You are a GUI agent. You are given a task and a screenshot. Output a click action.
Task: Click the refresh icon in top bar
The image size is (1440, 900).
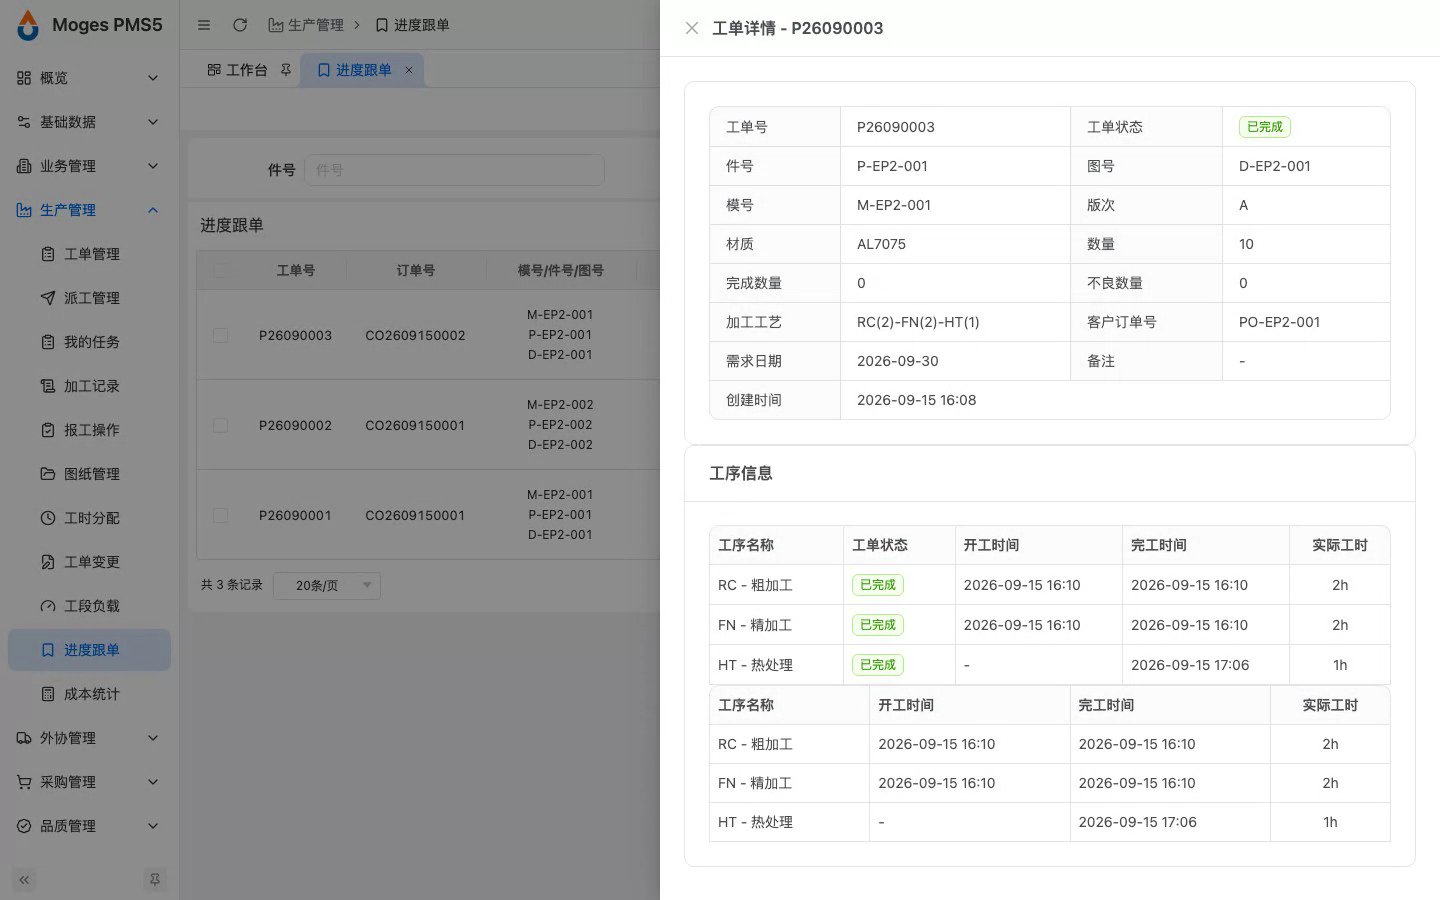240,25
